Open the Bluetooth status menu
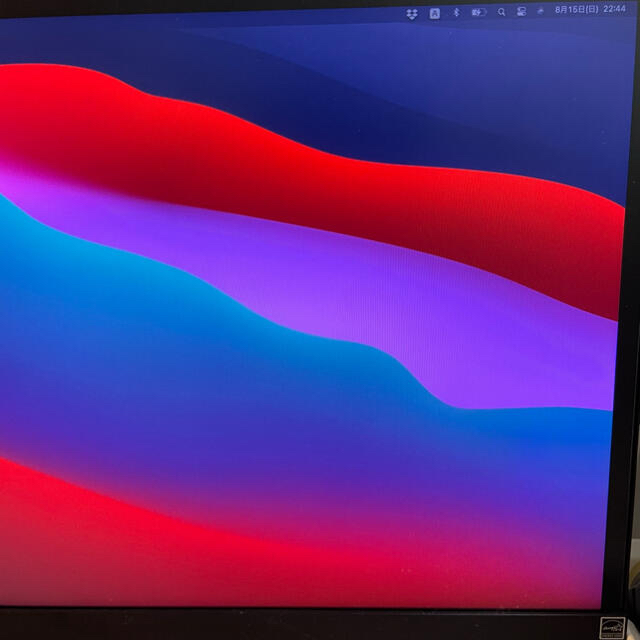This screenshot has width=640, height=640. [457, 13]
